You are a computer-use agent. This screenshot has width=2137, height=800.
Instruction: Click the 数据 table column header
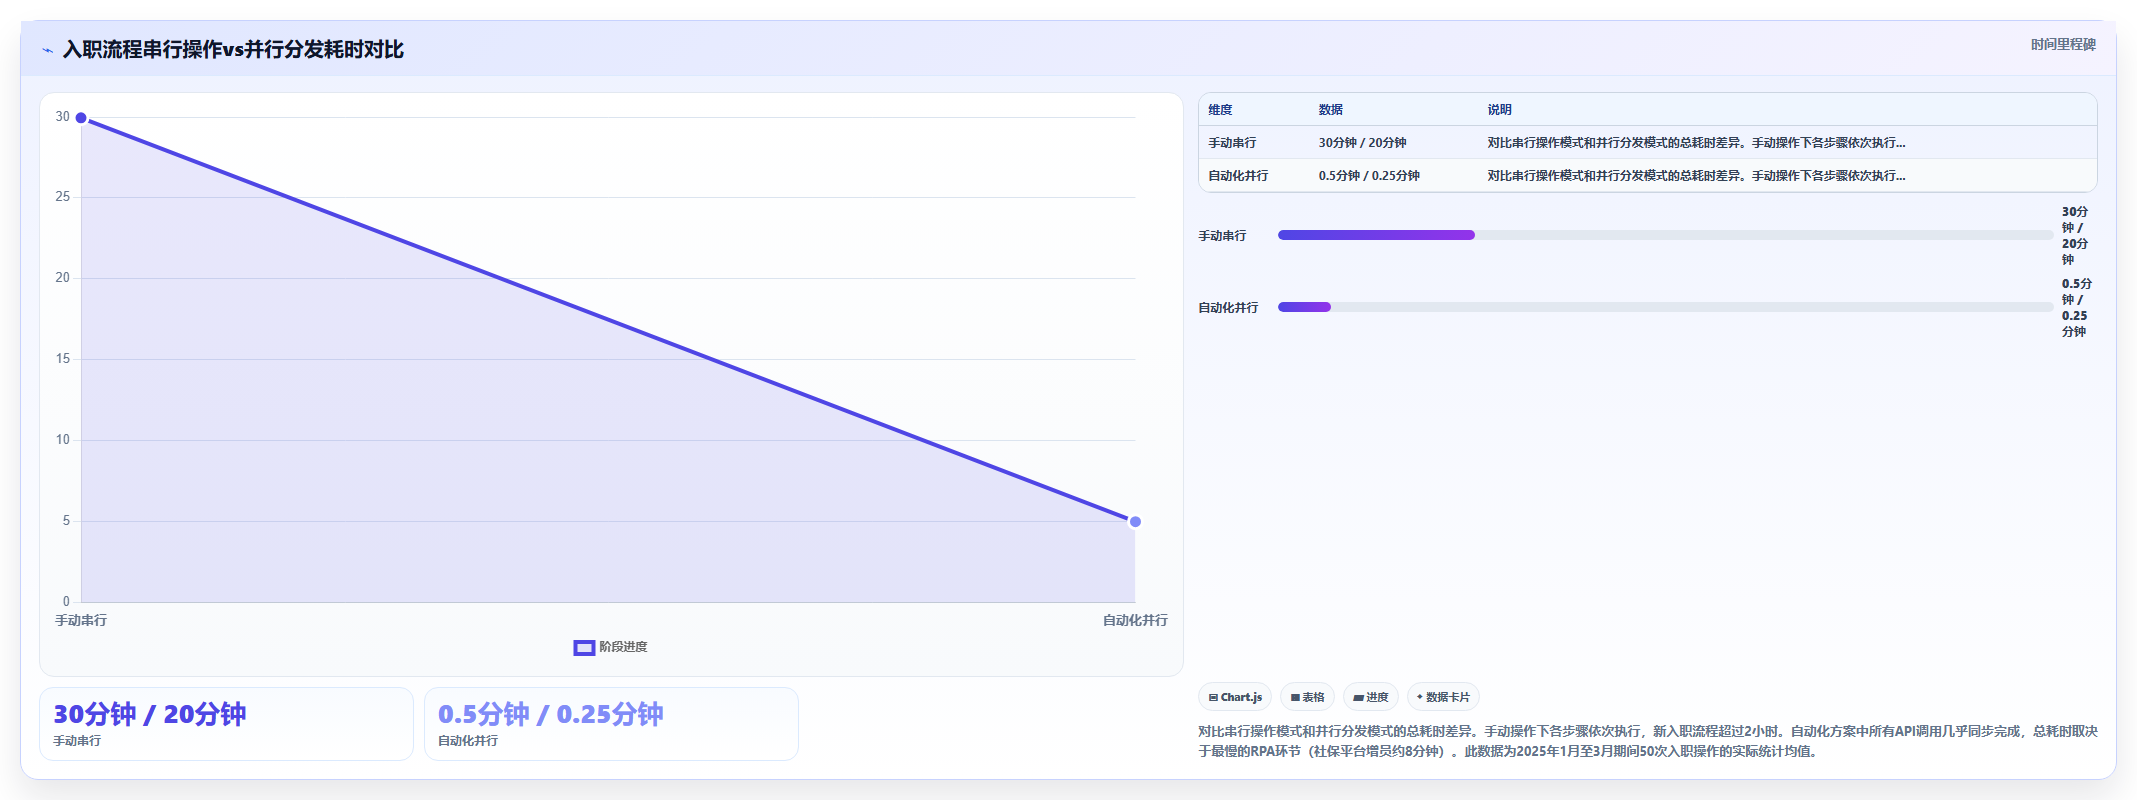point(1330,110)
